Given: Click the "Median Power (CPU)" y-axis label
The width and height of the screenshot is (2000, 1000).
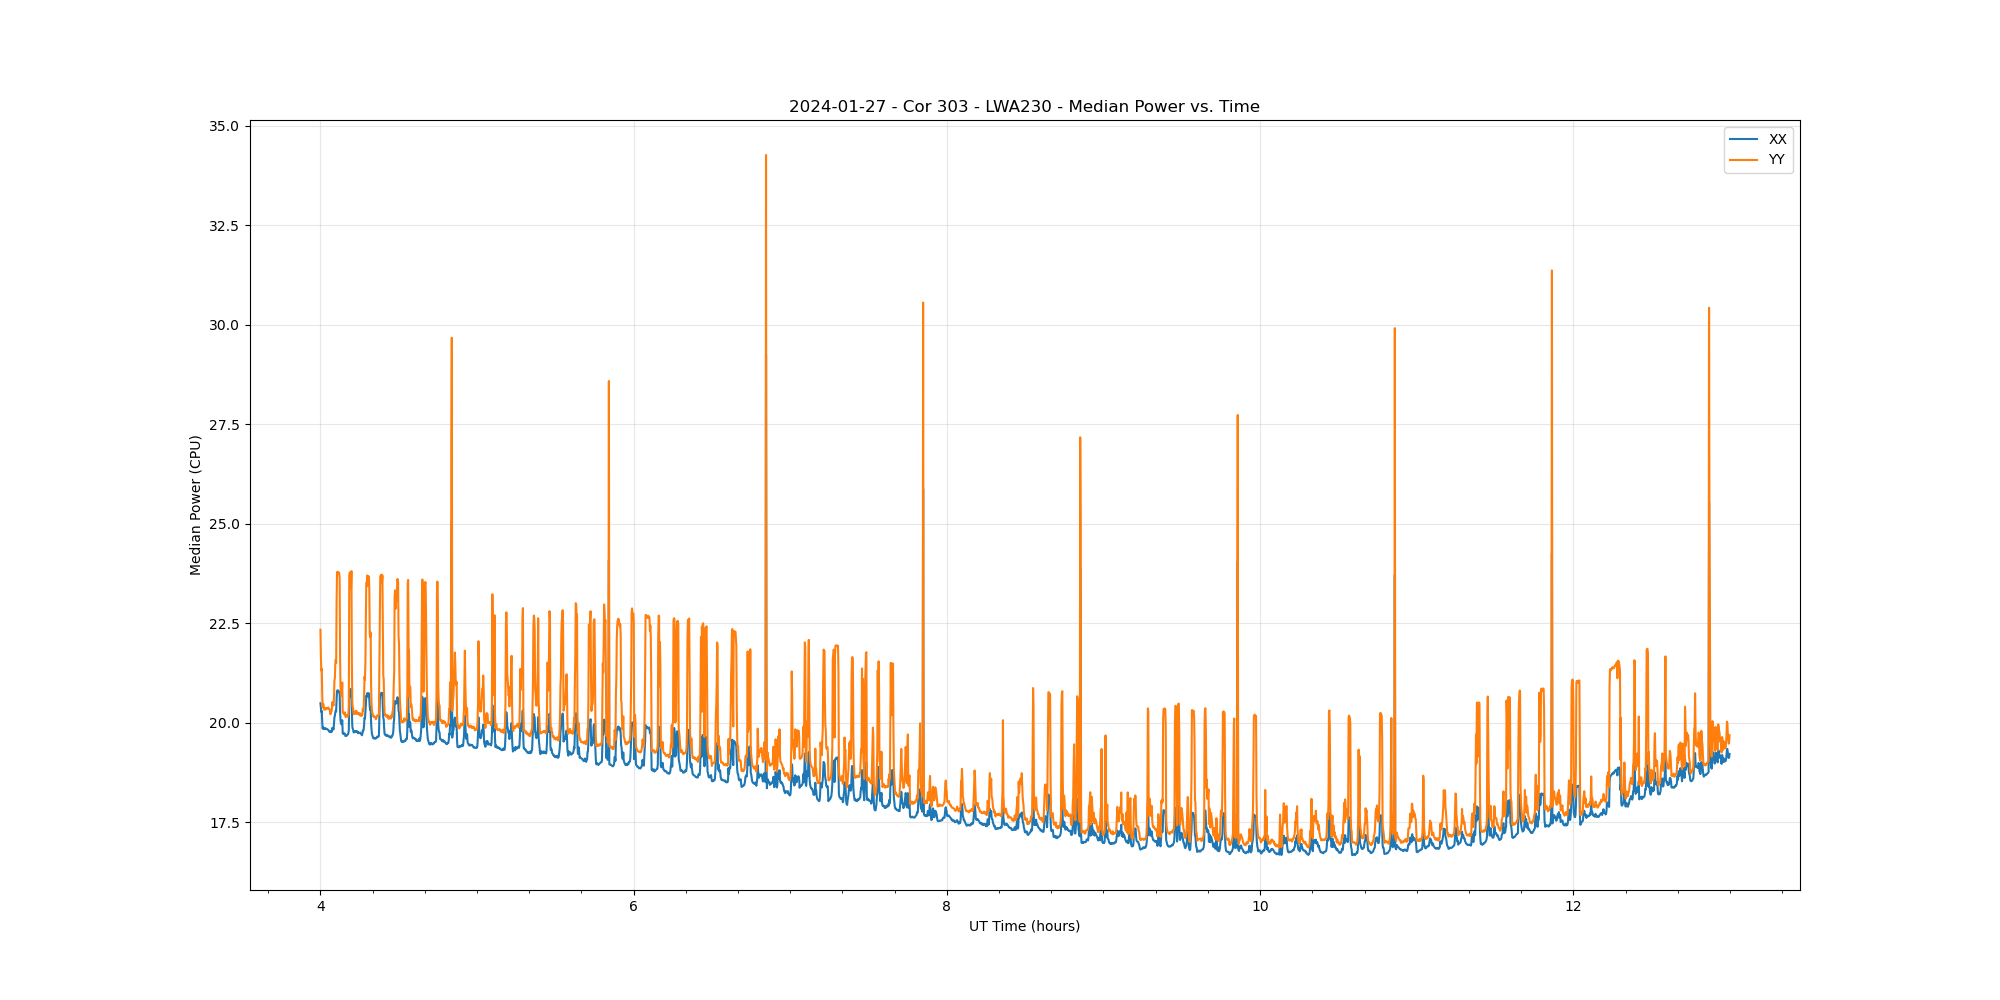Looking at the screenshot, I should (196, 505).
